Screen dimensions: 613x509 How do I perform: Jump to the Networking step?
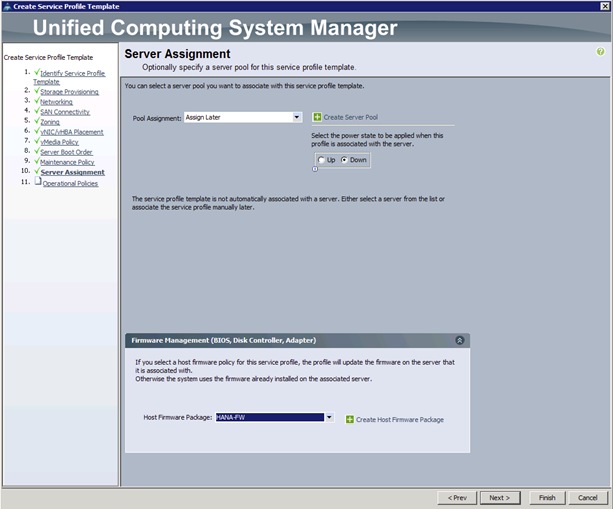56,102
